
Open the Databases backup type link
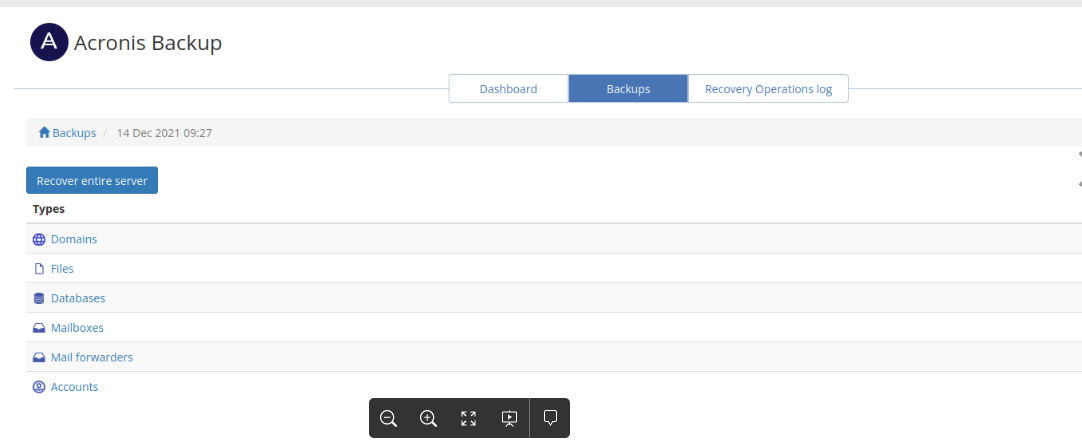pyautogui.click(x=78, y=298)
